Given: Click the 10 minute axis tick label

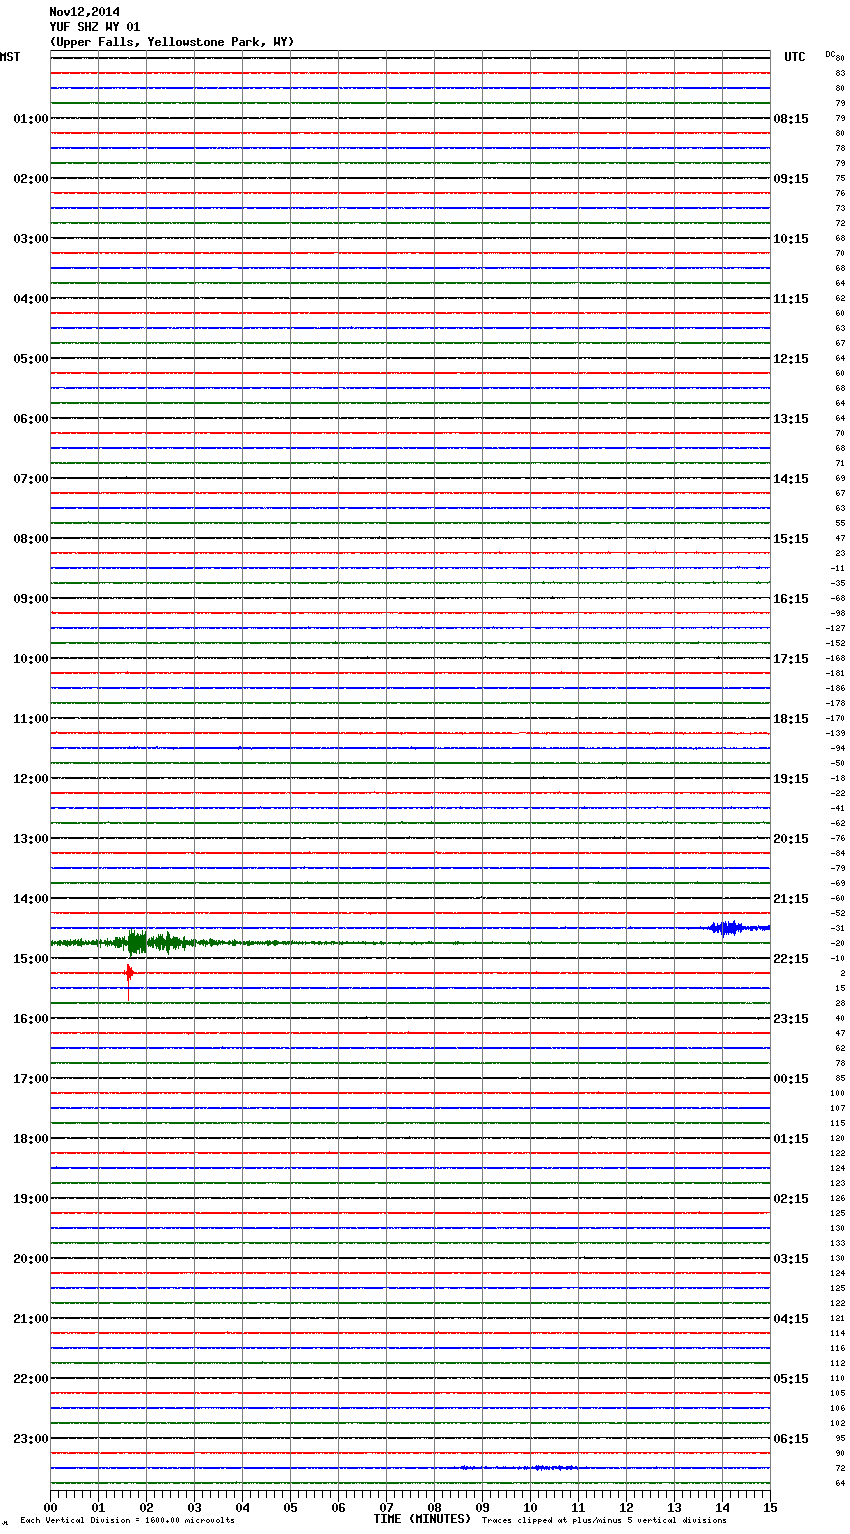Looking at the screenshot, I should [x=530, y=1507].
